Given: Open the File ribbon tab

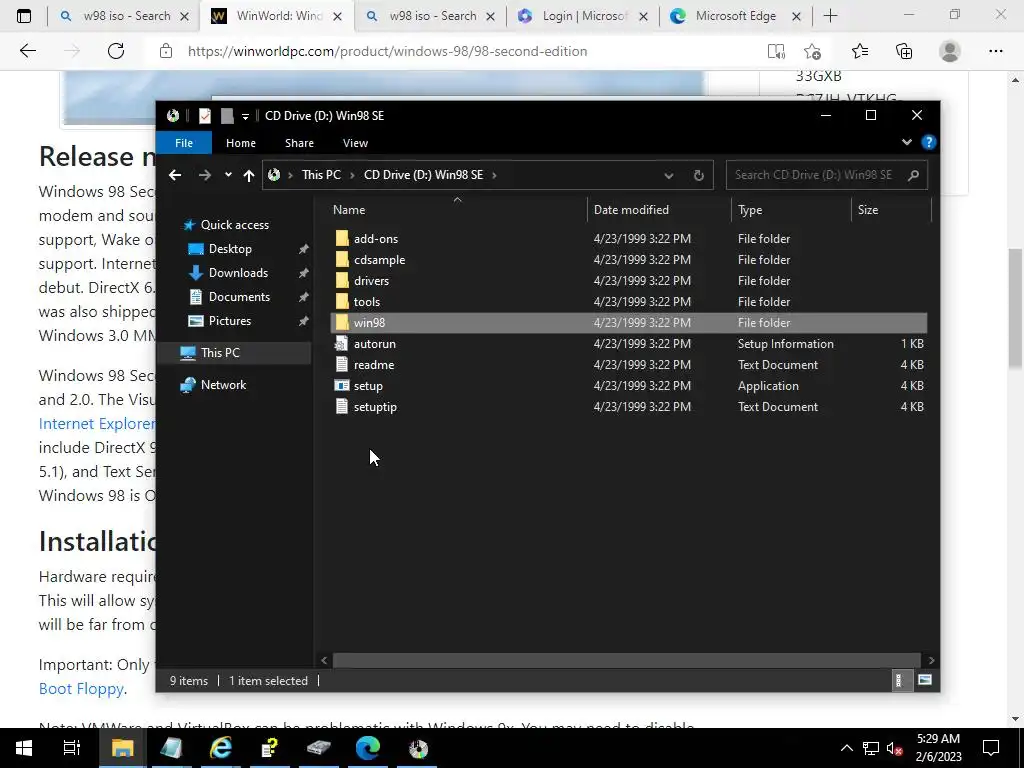Looking at the screenshot, I should [184, 142].
